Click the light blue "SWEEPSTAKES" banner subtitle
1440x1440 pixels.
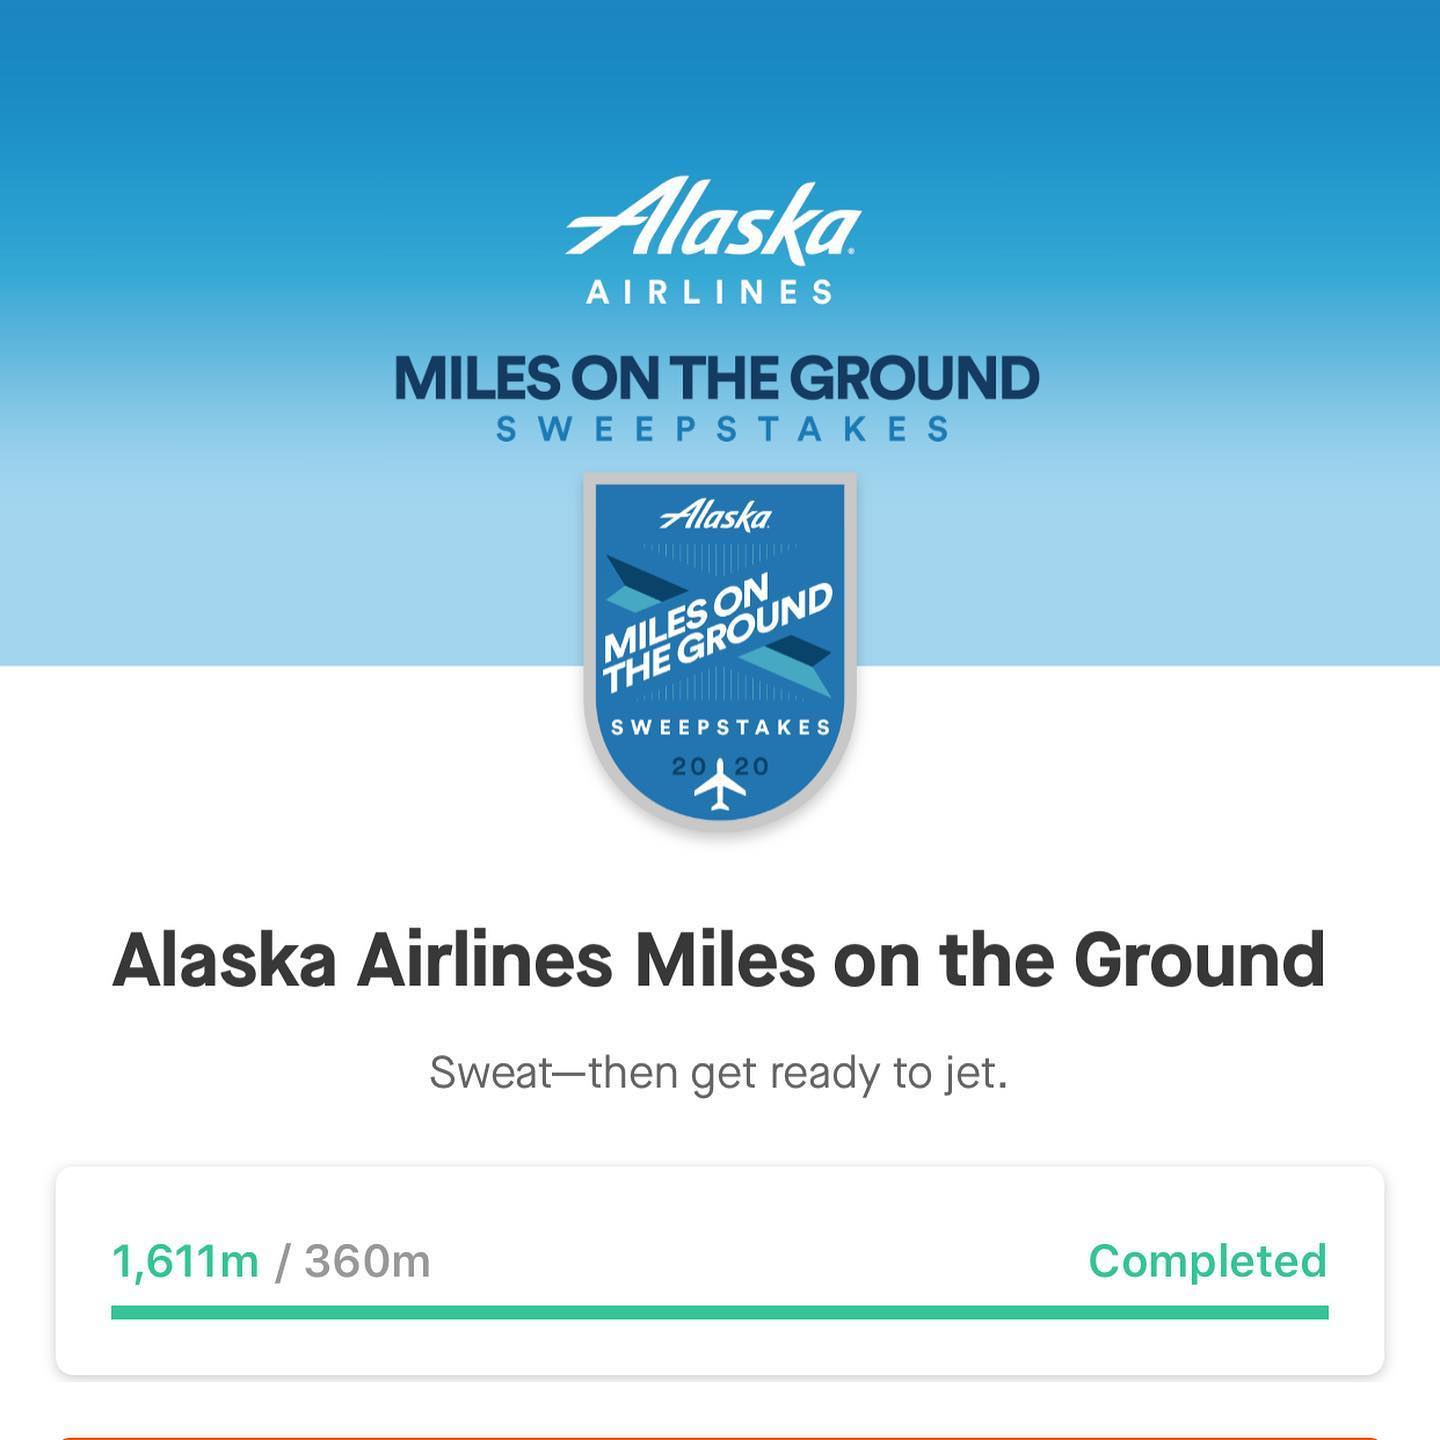tap(722, 429)
